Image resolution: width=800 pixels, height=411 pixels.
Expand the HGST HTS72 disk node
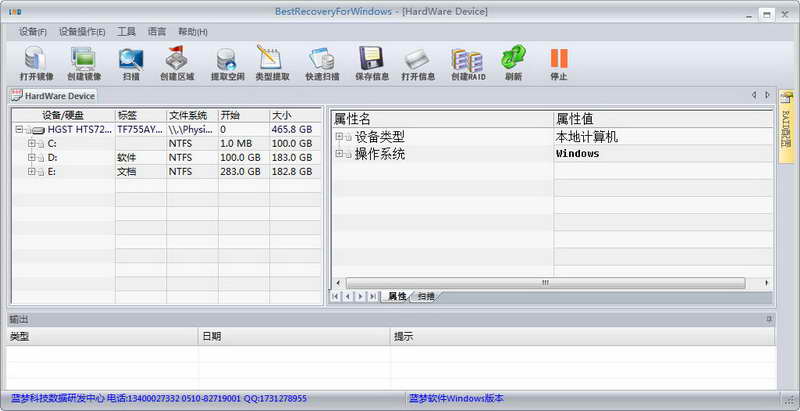coord(19,130)
